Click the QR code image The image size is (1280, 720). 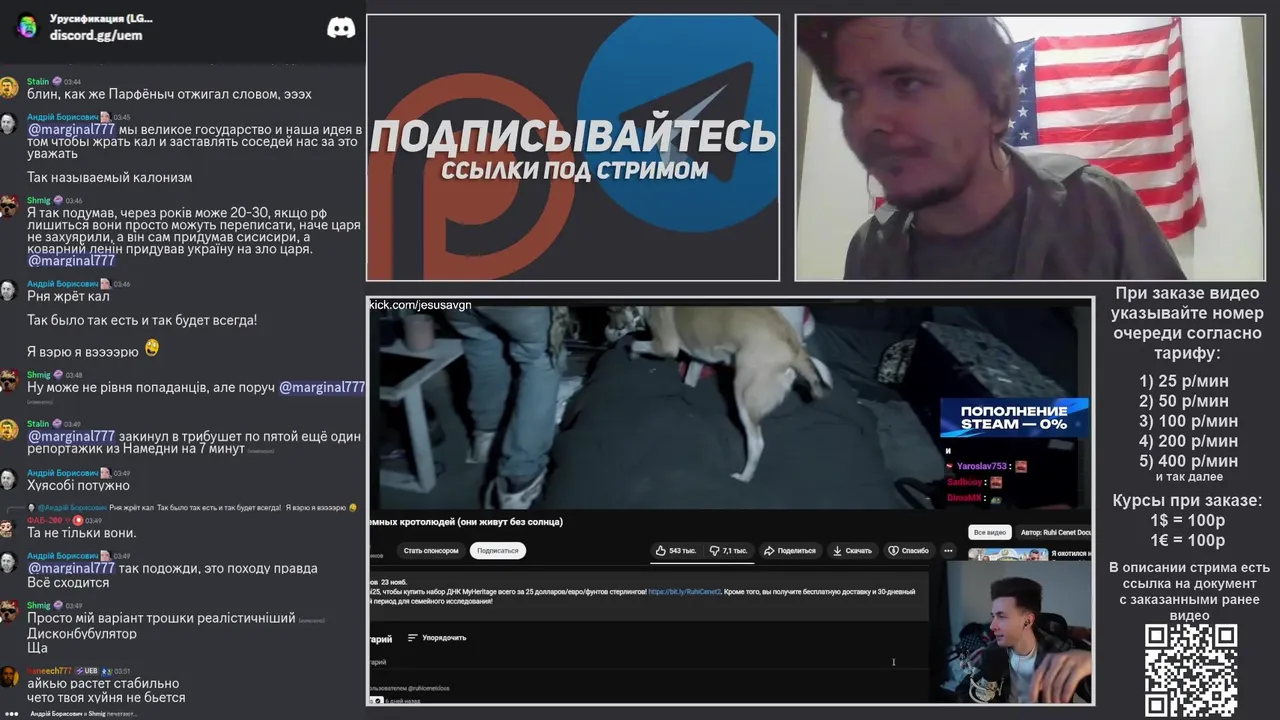[x=1191, y=670]
